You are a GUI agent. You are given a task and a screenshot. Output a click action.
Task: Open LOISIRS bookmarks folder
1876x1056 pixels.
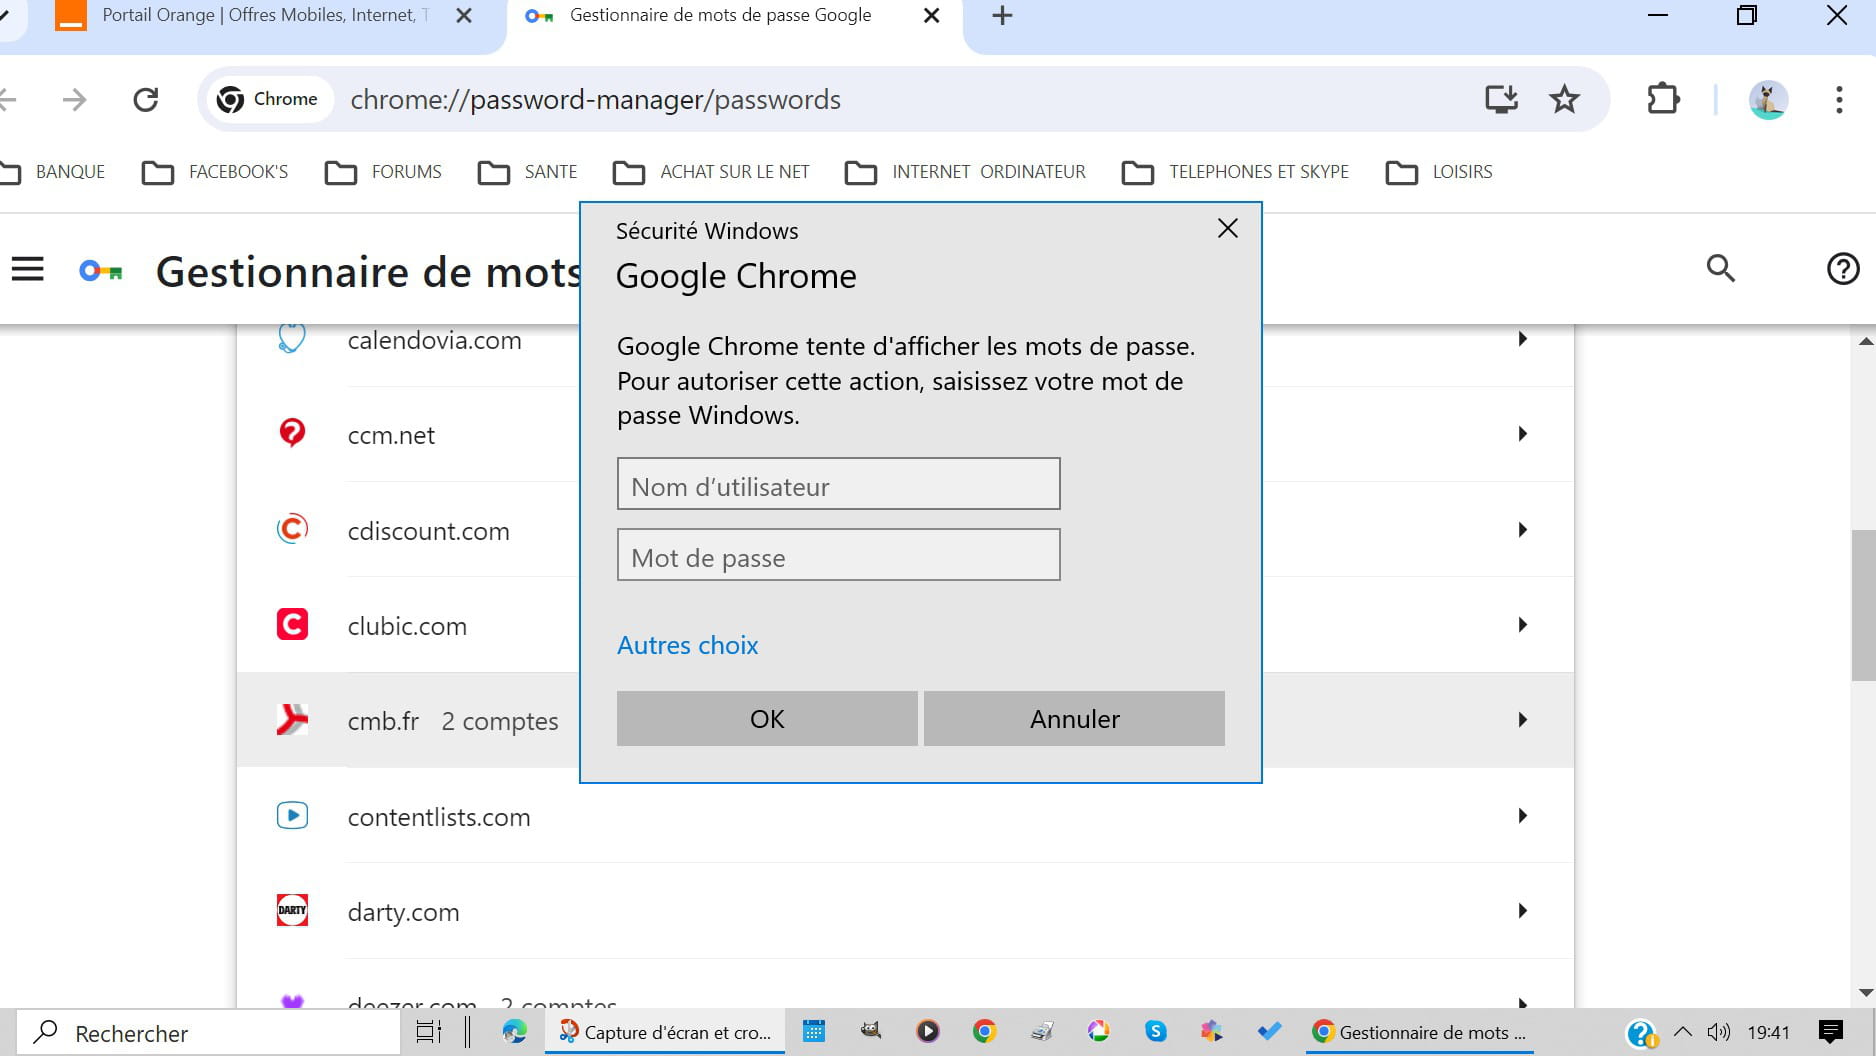click(x=1439, y=172)
